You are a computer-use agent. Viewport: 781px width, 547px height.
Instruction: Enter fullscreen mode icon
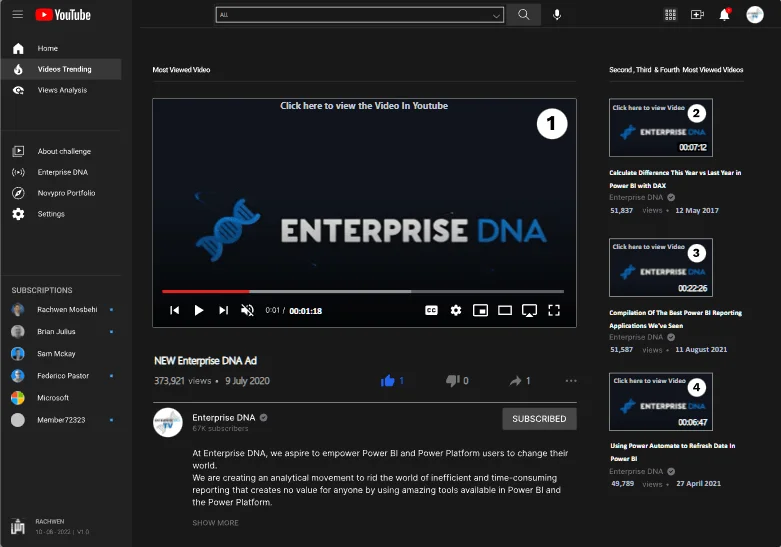pos(554,310)
